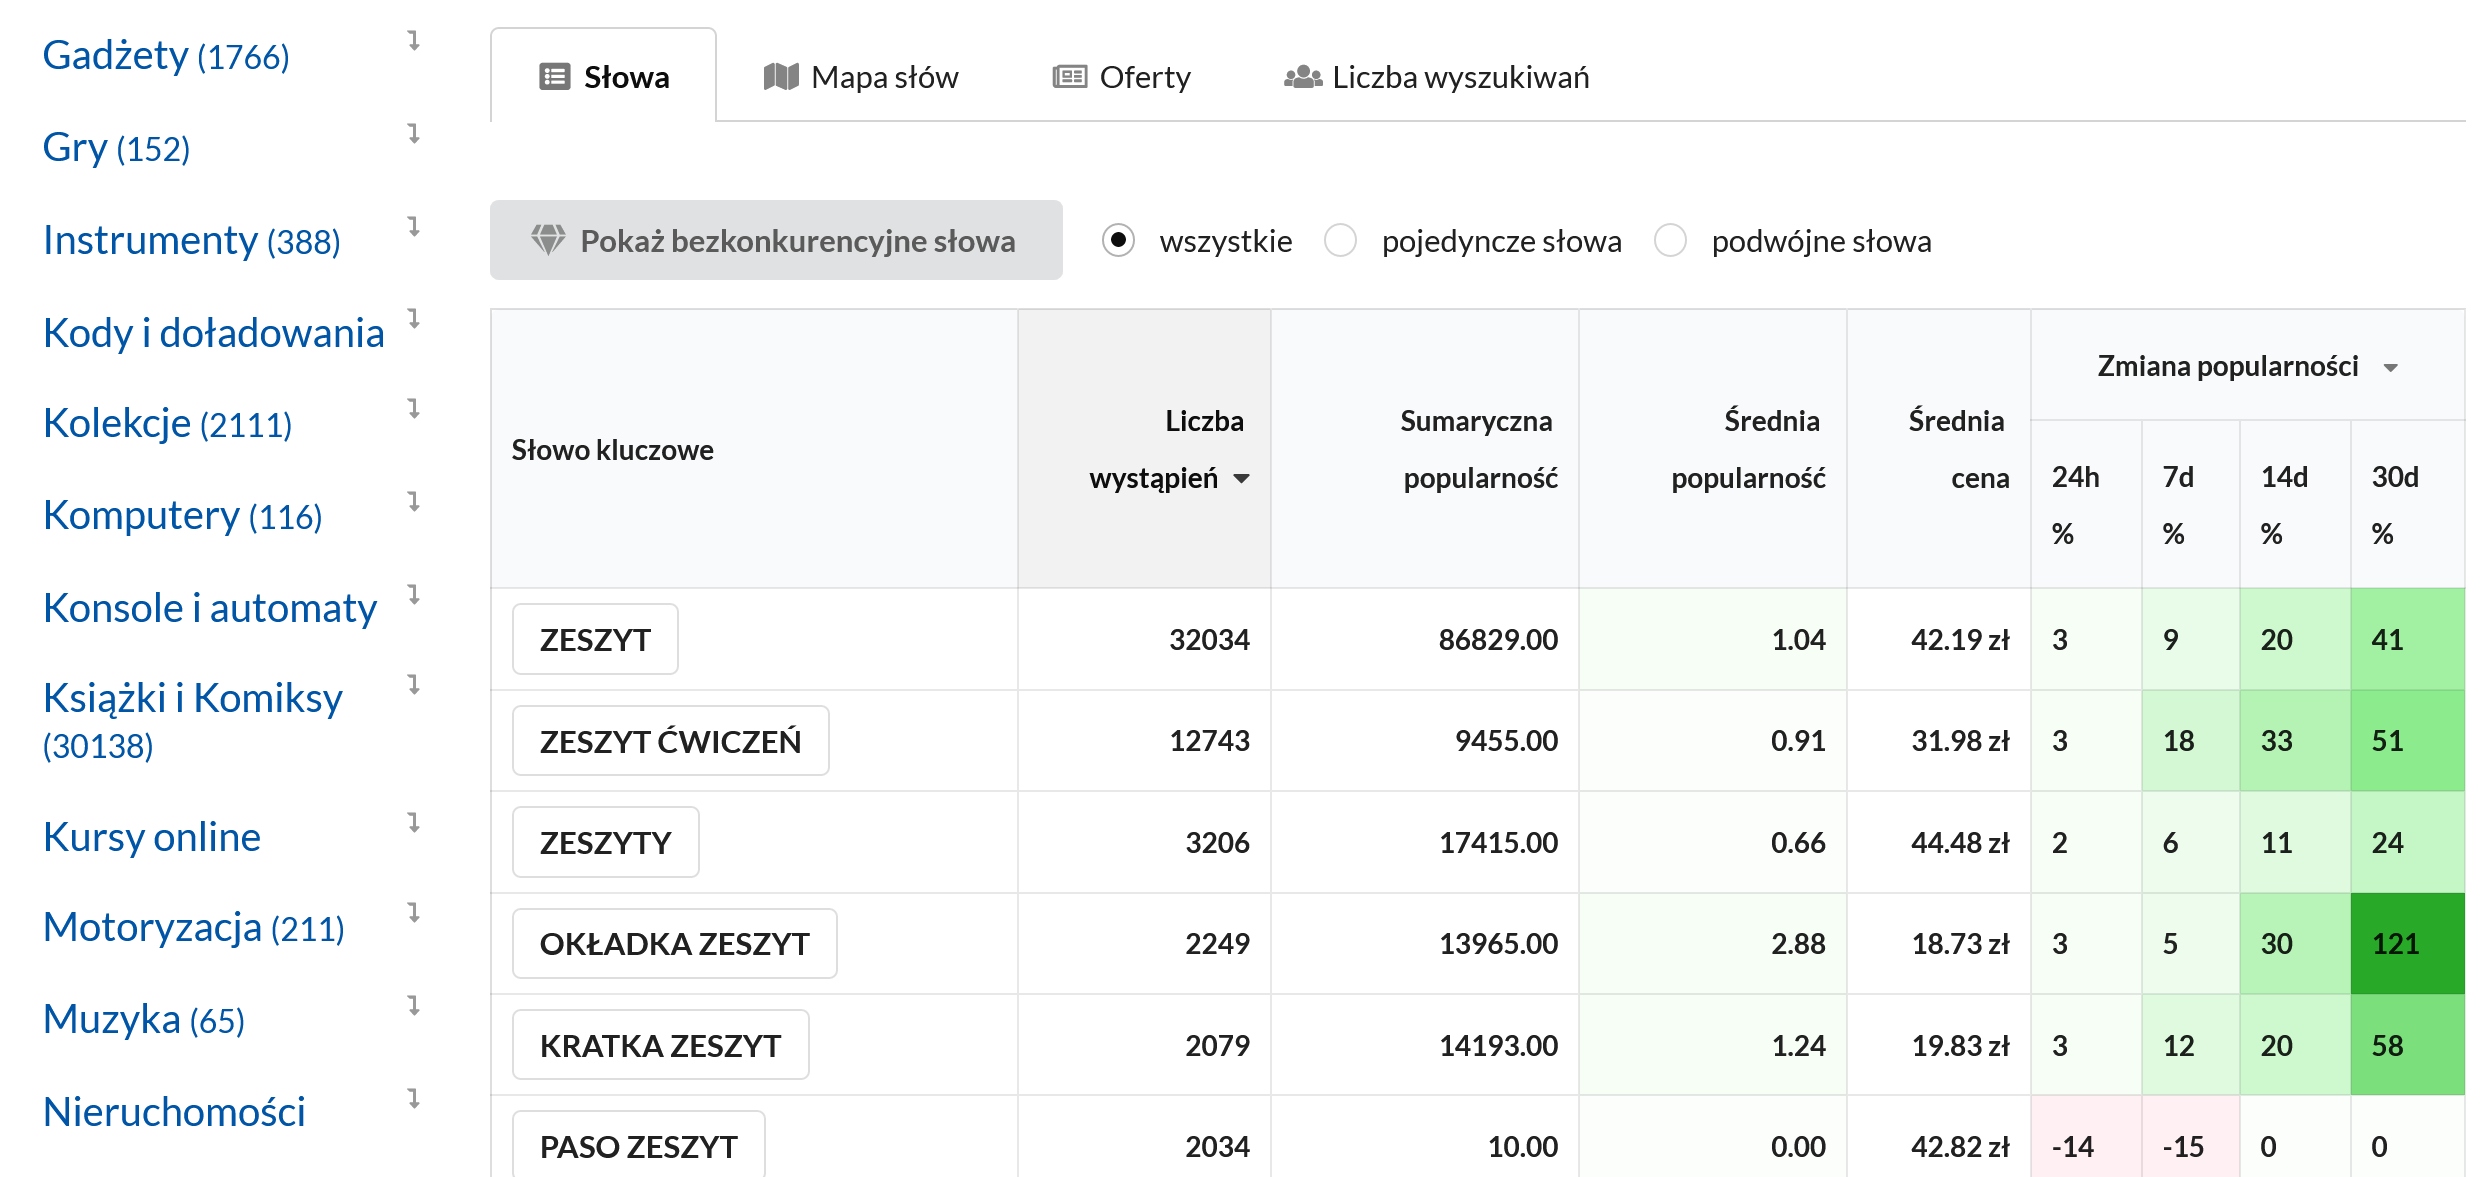The image size is (2489, 1177).
Task: Open the Liczba wyszukiwań tab
Action: click(x=1437, y=77)
